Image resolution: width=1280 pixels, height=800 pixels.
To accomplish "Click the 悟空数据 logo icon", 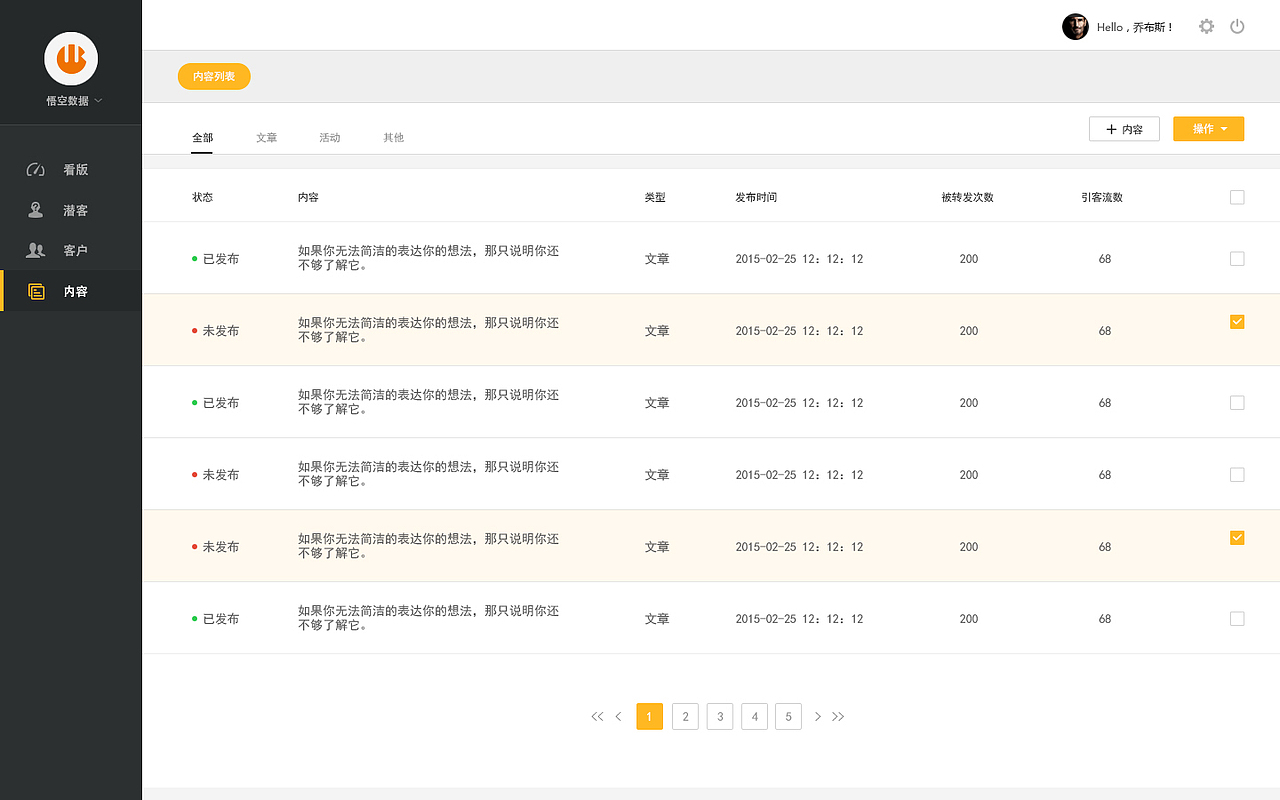I will (70, 59).
